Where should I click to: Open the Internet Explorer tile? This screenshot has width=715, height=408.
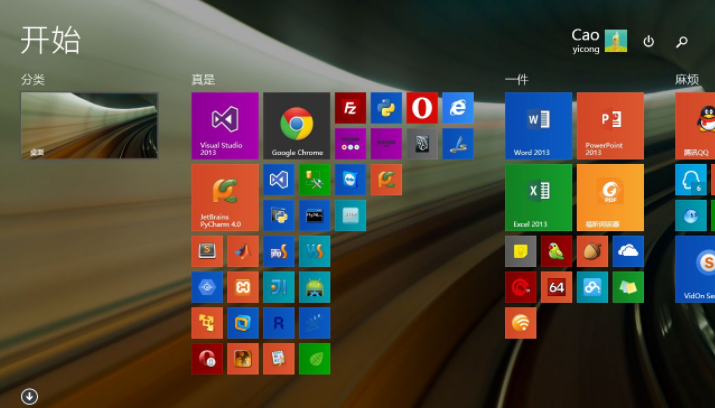coord(458,108)
